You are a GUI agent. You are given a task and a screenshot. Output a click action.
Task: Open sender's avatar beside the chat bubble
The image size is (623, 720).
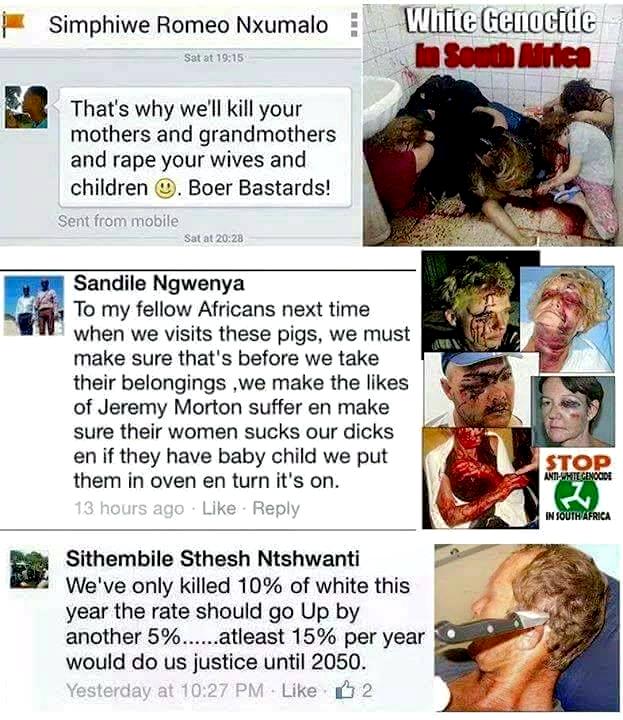coord(26,107)
